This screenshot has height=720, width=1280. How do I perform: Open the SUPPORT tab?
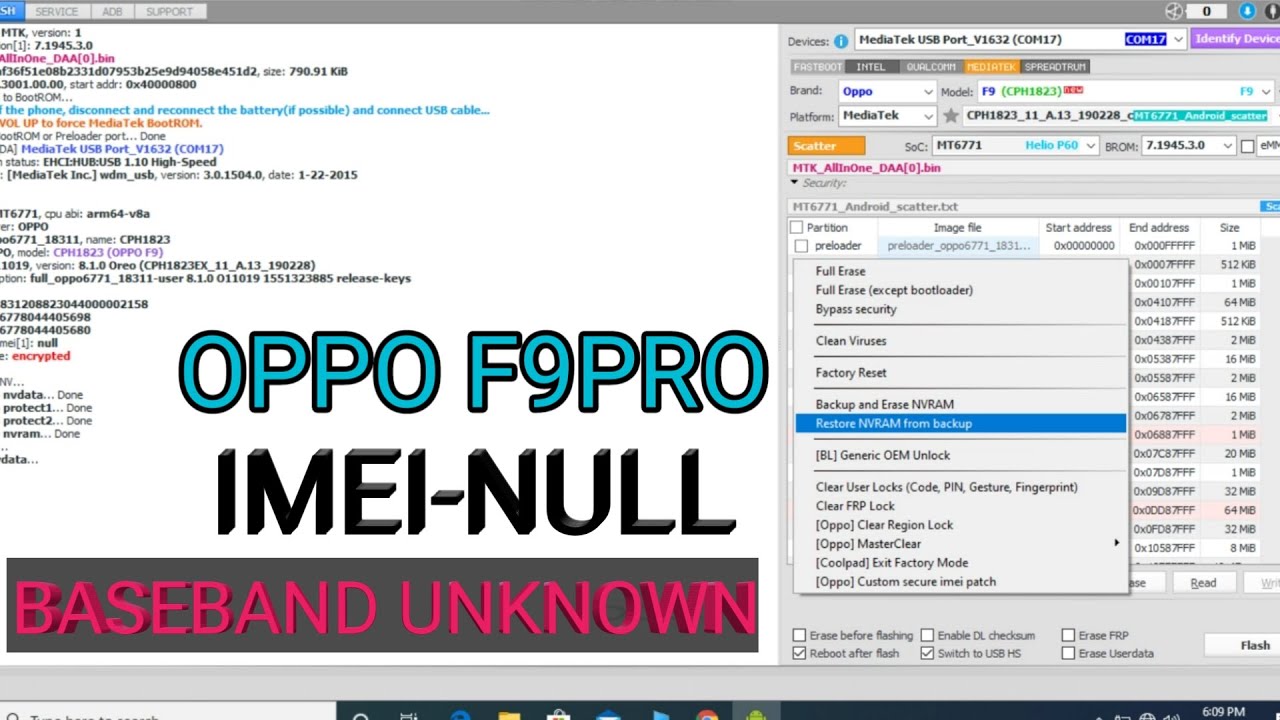click(169, 11)
